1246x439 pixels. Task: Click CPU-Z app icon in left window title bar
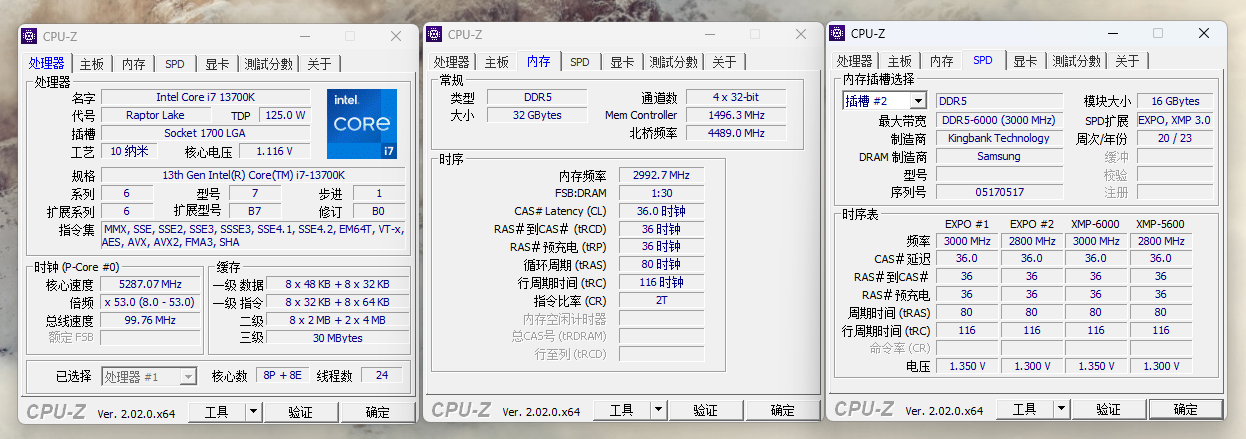[x=29, y=36]
